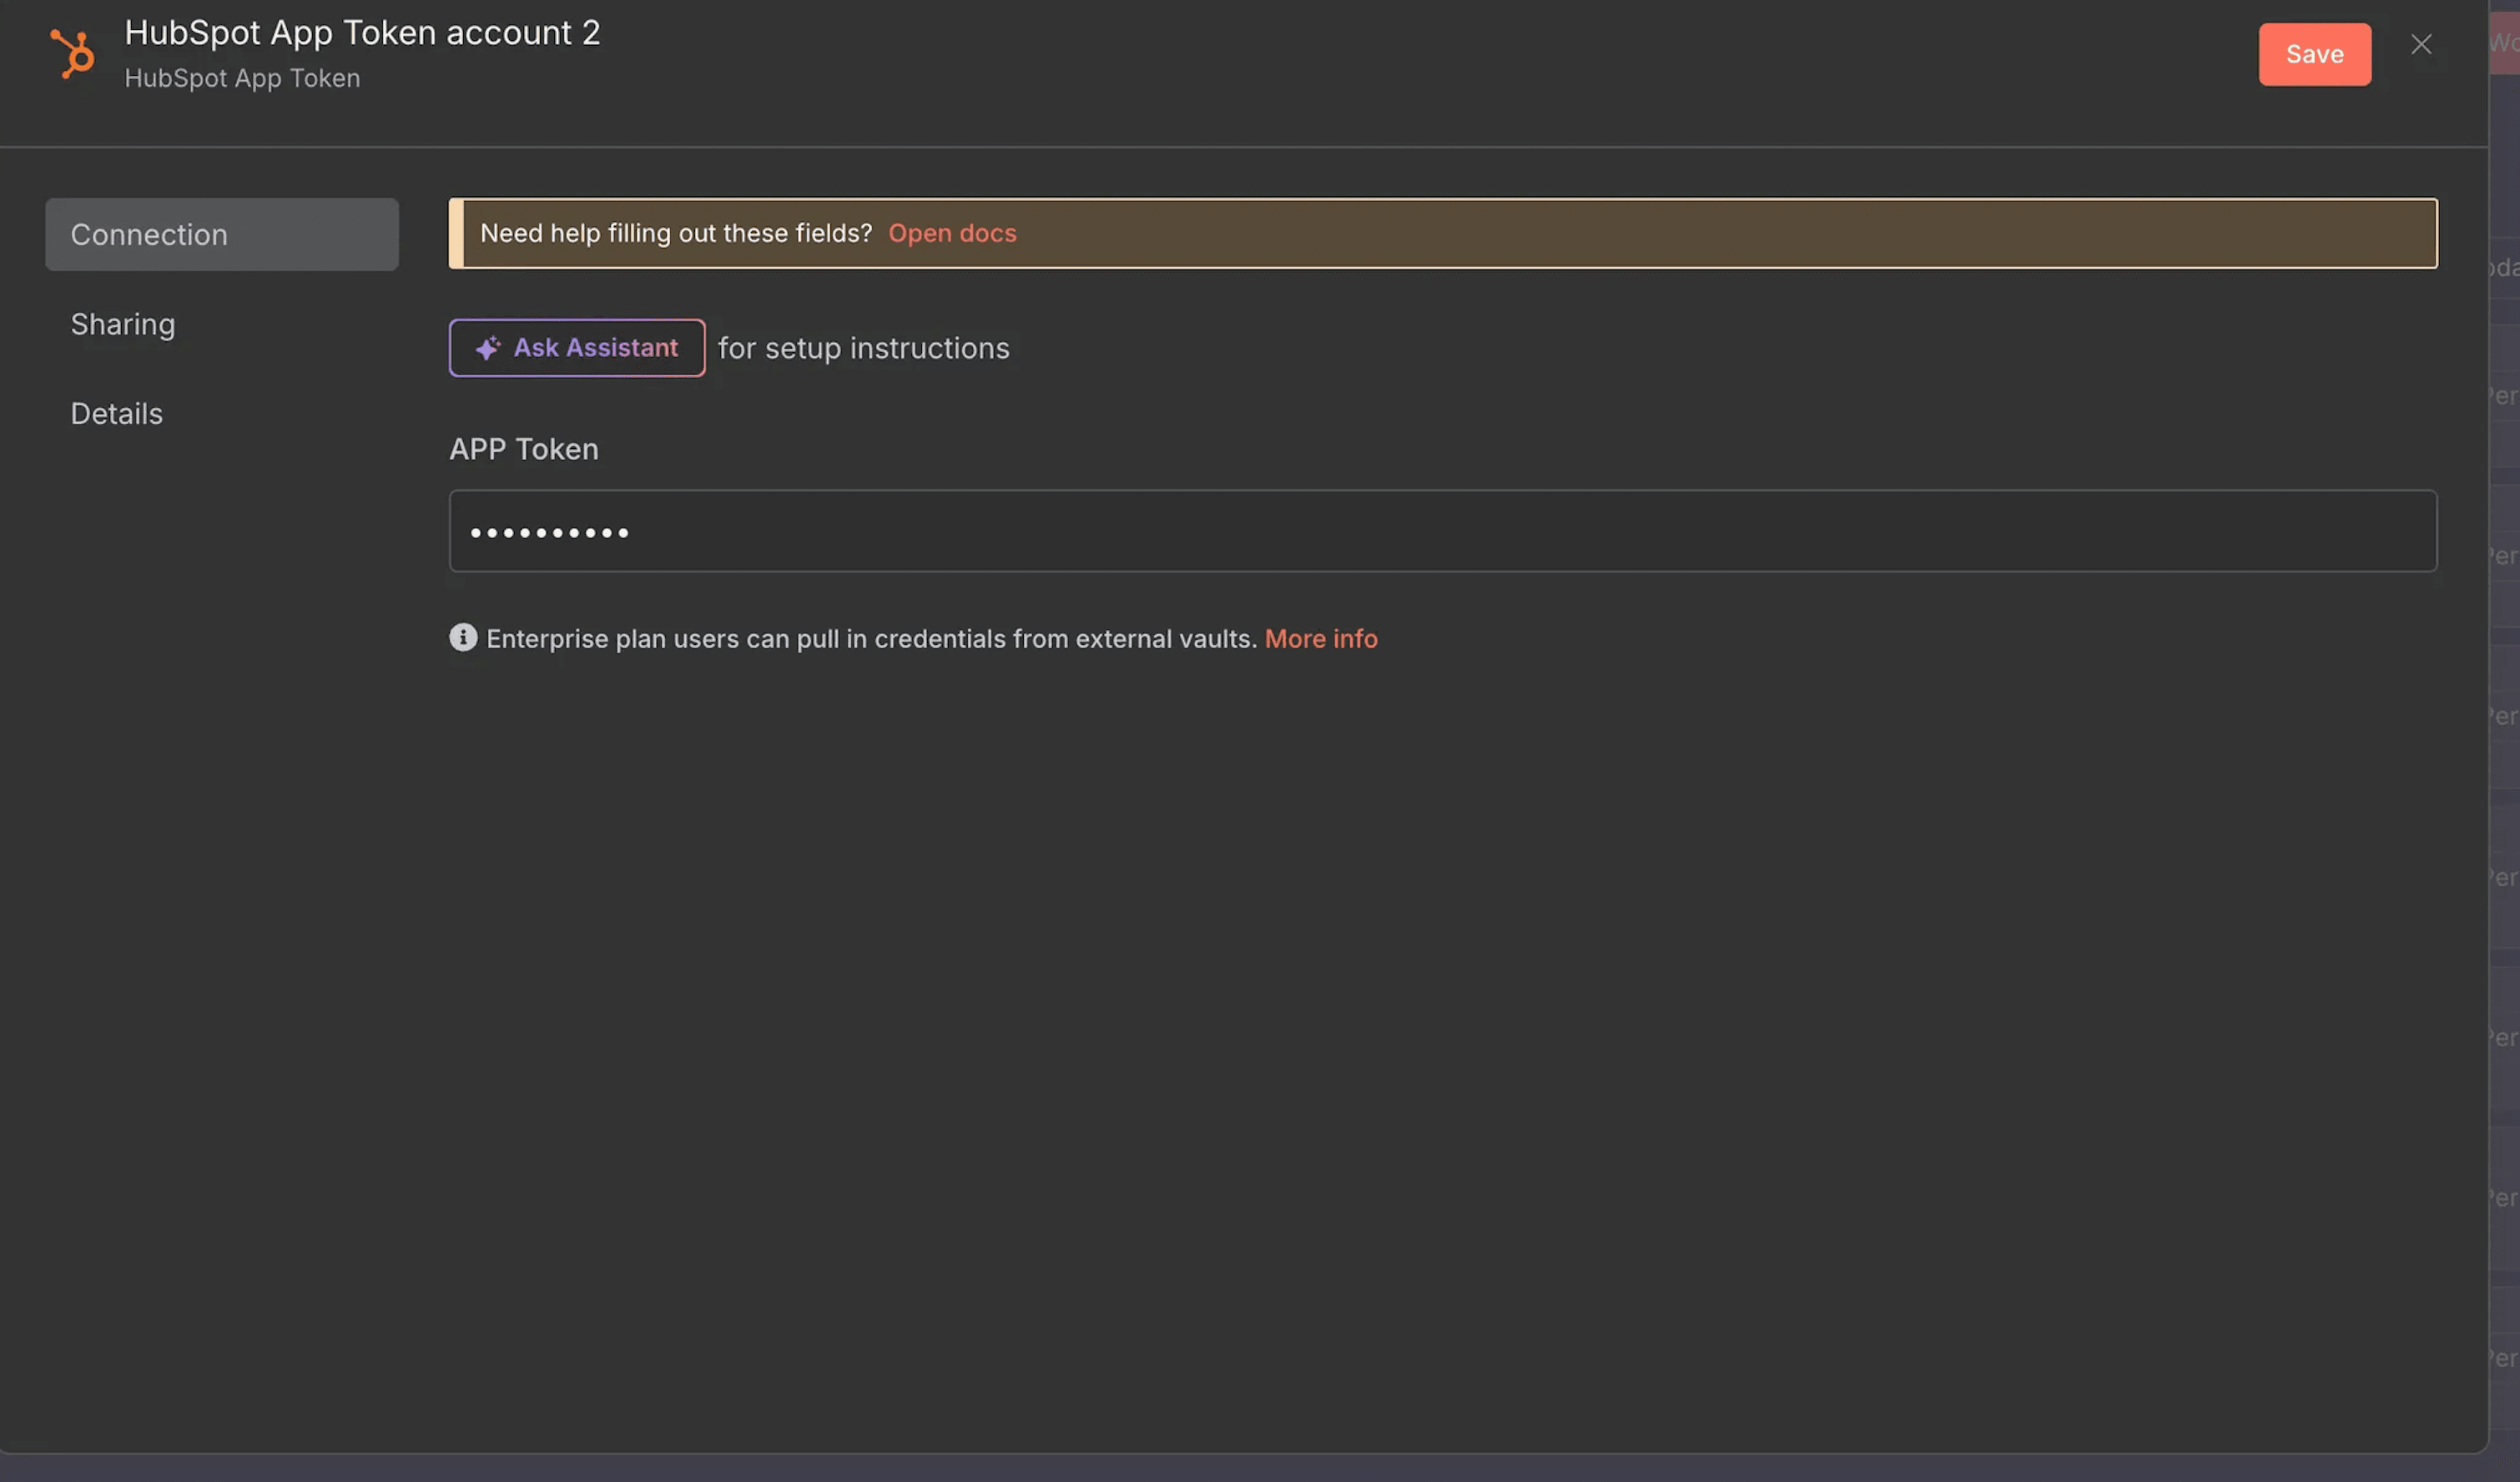Open the More info link
Image resolution: width=2520 pixels, height=1482 pixels.
(1321, 639)
